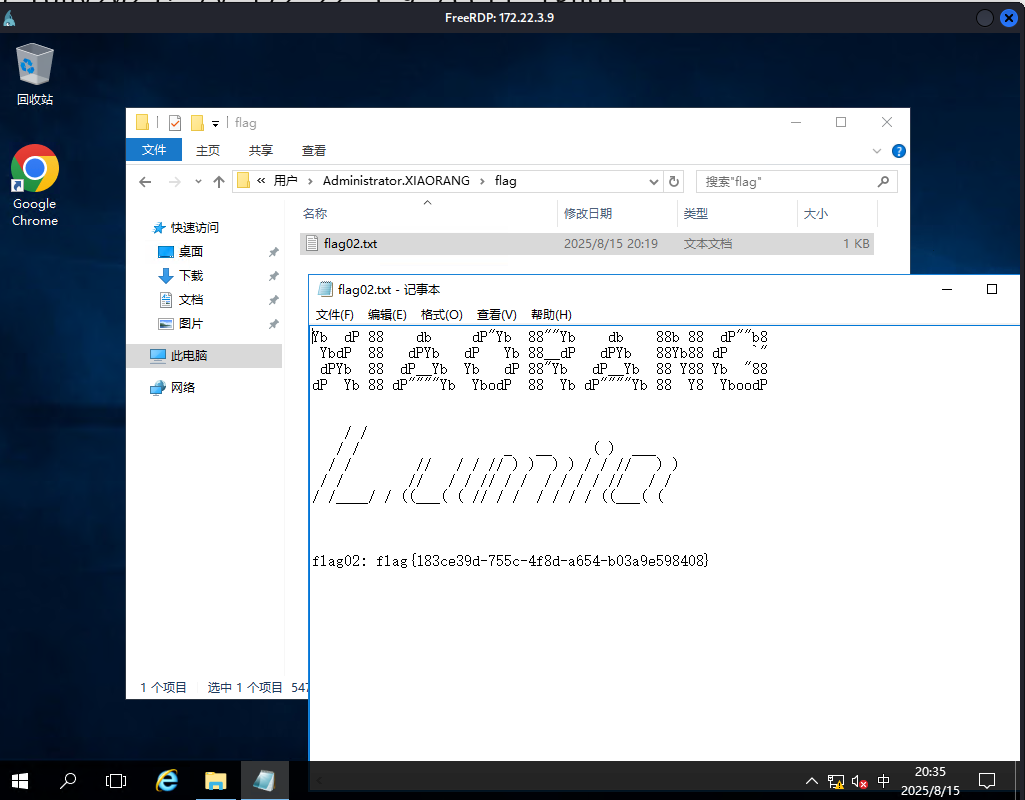Open 文档 in quick access
1025x800 pixels.
point(190,300)
